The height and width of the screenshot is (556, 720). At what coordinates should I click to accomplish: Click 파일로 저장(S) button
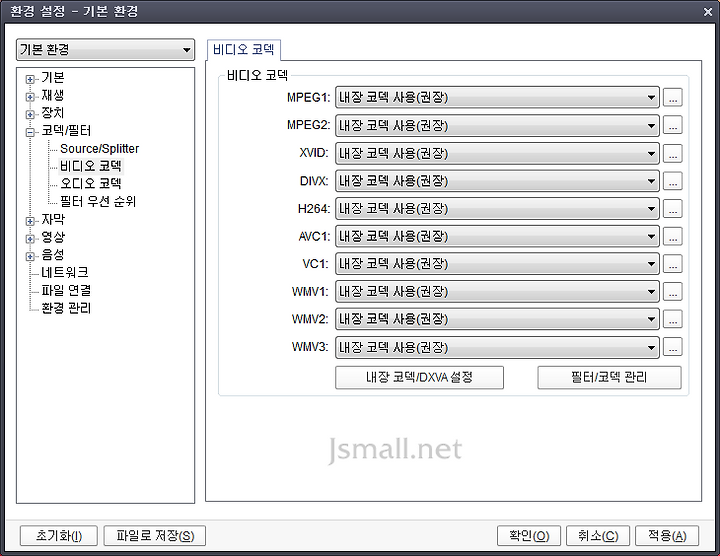[x=155, y=536]
